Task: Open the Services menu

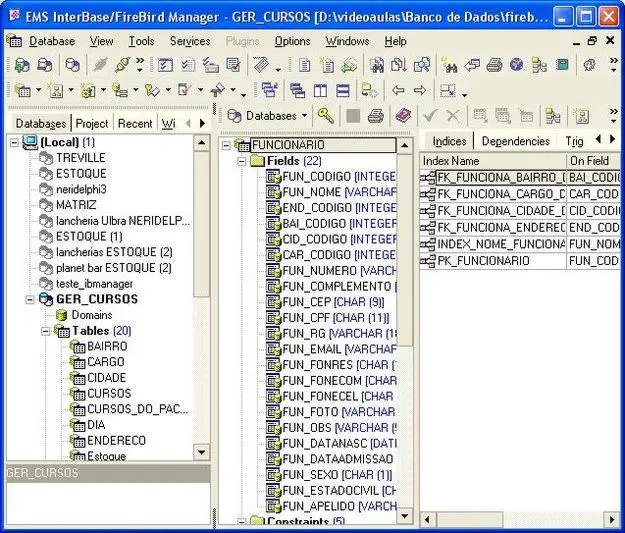Action: pos(190,41)
